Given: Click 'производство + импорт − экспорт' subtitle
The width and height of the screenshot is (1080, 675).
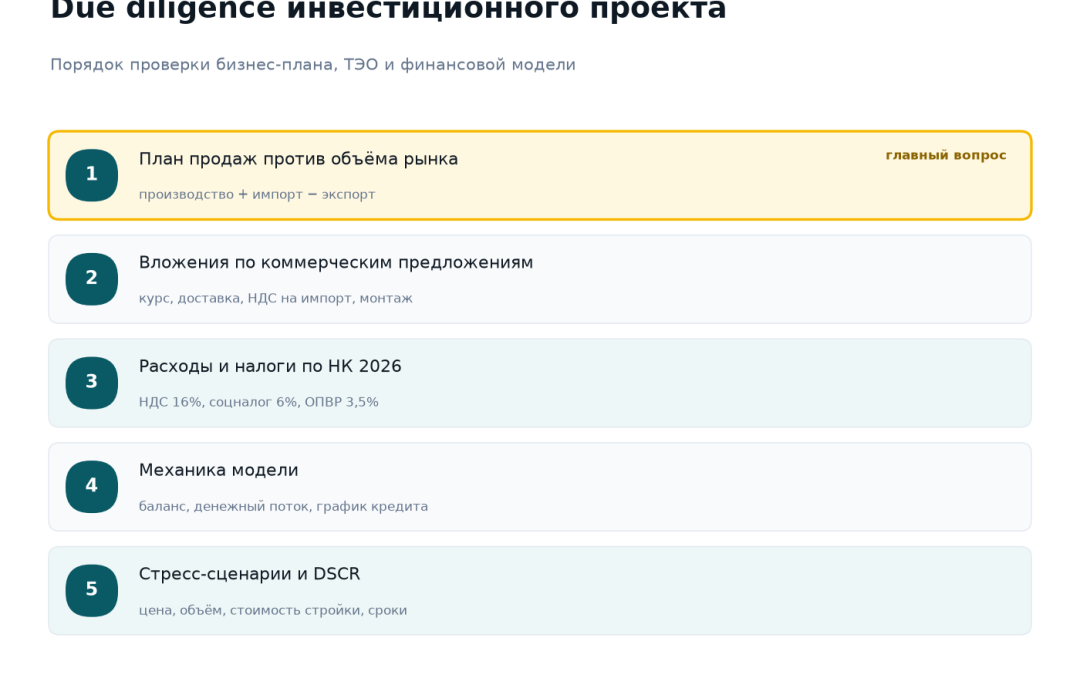Looking at the screenshot, I should click(x=257, y=195).
